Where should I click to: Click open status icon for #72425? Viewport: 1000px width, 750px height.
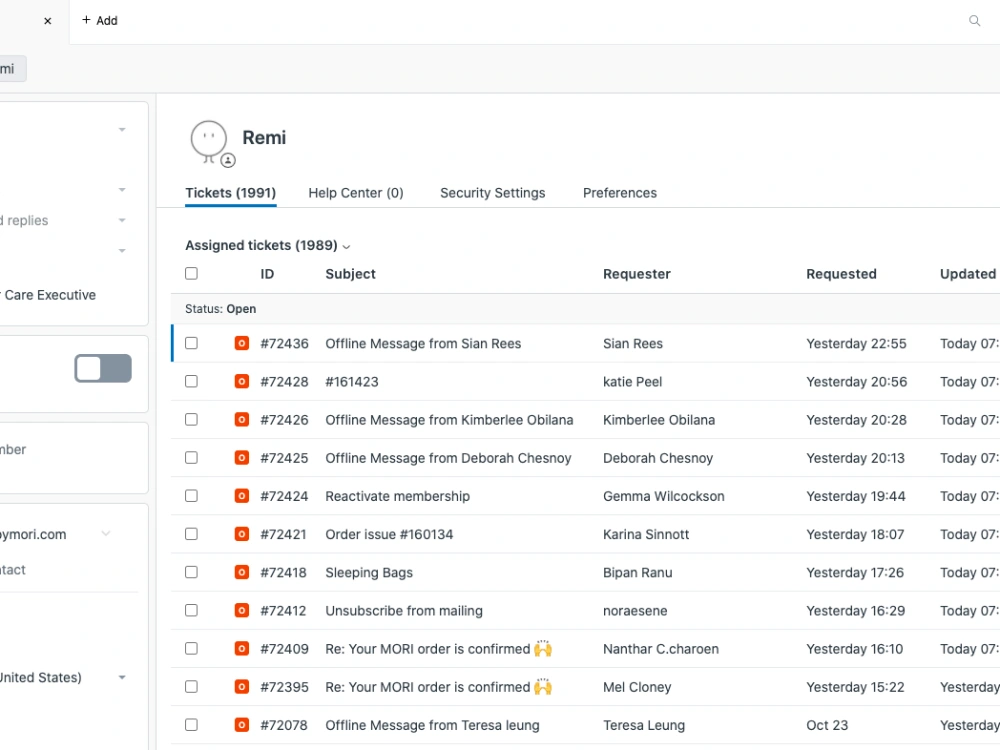[x=242, y=458]
